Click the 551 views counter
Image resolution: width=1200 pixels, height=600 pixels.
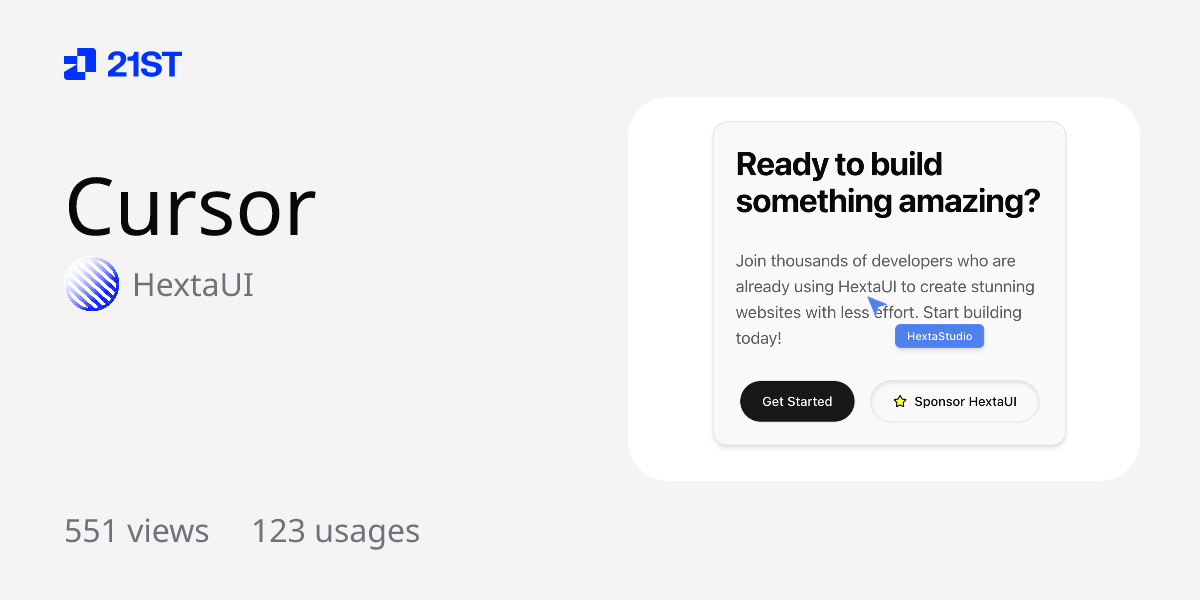click(x=136, y=530)
